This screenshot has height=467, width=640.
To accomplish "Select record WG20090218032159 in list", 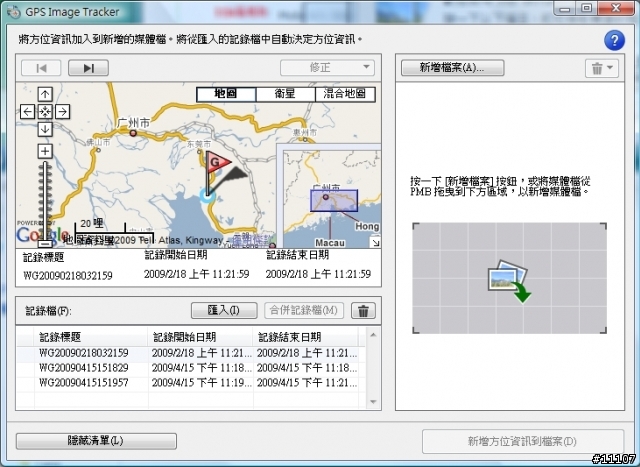I will (190, 353).
